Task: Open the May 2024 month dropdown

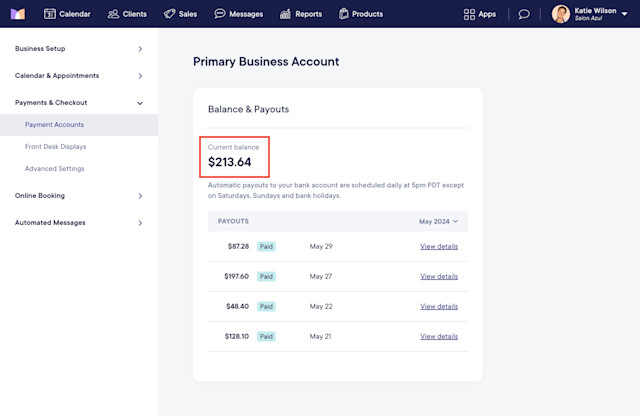Action: (x=439, y=221)
